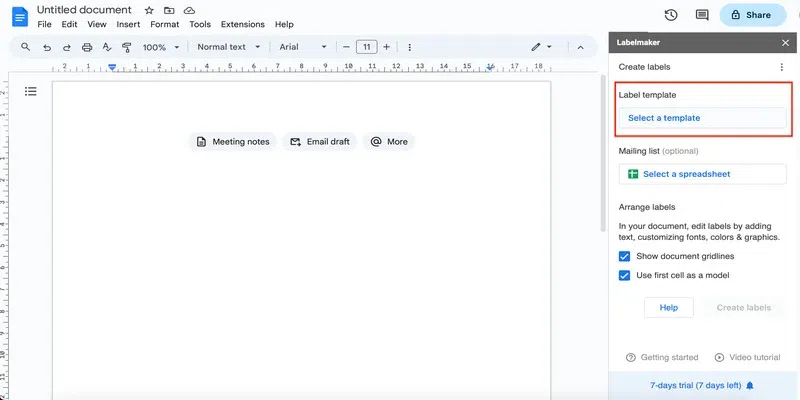The image size is (800, 400).
Task: Click the document vertical scrollbar
Action: point(604,153)
